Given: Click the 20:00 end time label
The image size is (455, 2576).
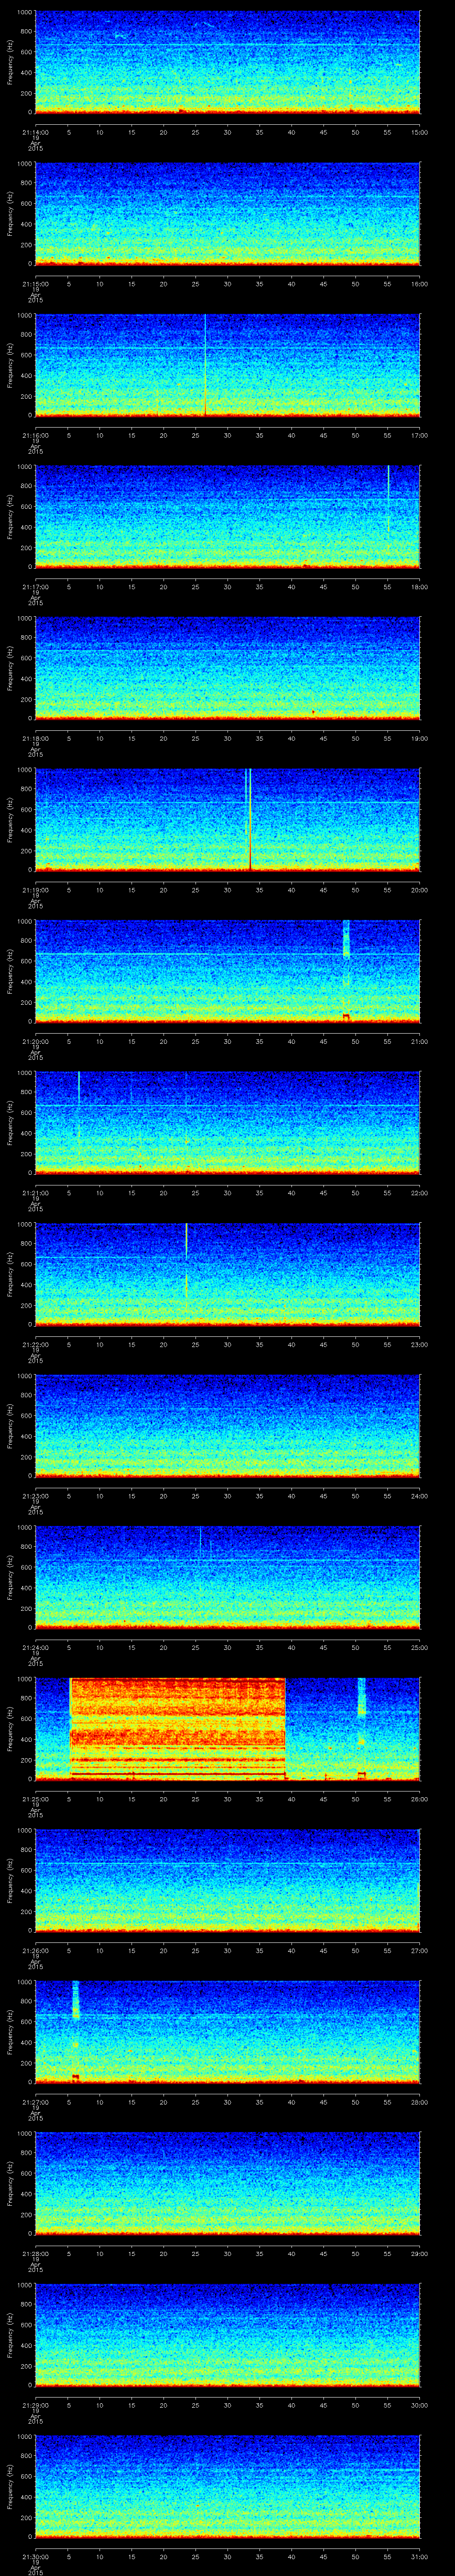Looking at the screenshot, I should tap(420, 890).
